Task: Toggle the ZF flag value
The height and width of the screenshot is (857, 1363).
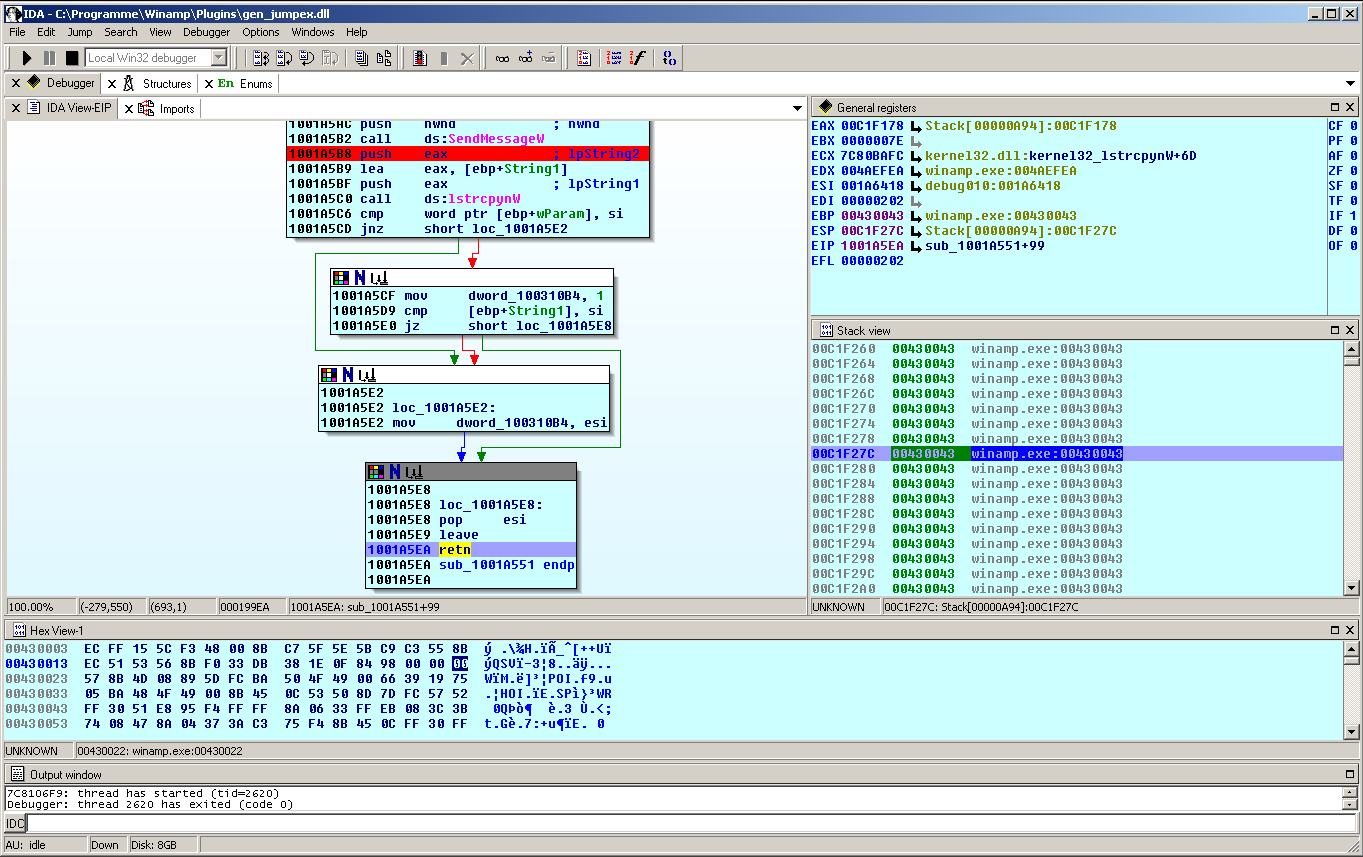Action: click(x=1354, y=171)
